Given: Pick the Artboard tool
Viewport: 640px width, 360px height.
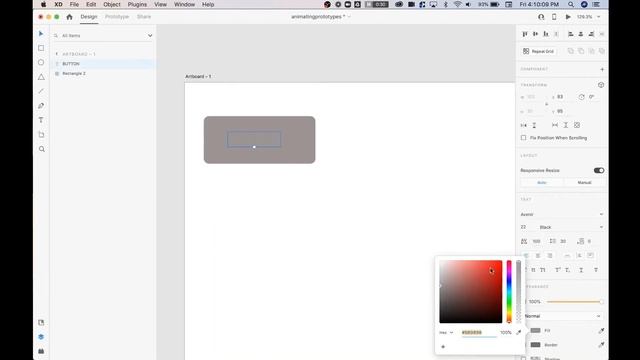Looking at the screenshot, I should point(41,135).
